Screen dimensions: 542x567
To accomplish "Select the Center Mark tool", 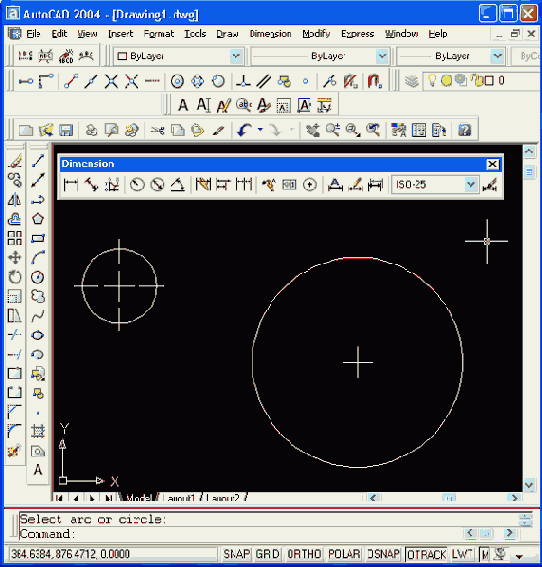I will [x=310, y=185].
